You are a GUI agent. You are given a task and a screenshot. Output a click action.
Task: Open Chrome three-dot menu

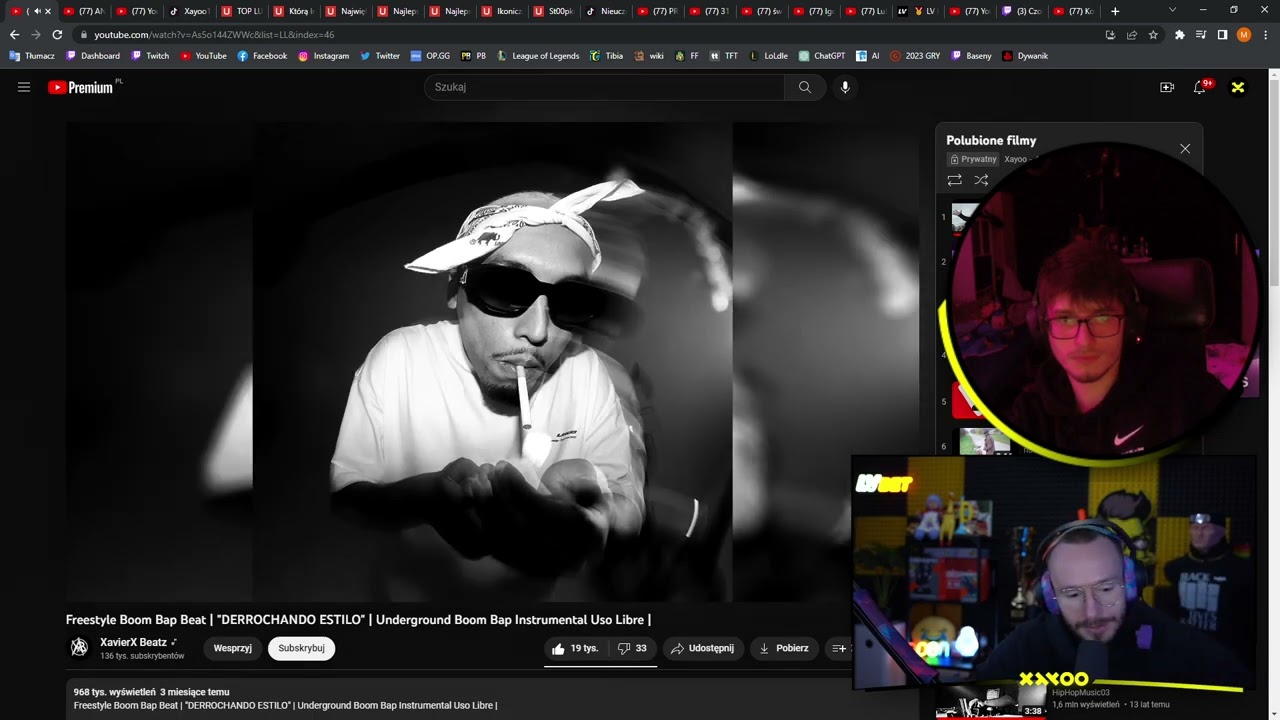(x=1265, y=34)
